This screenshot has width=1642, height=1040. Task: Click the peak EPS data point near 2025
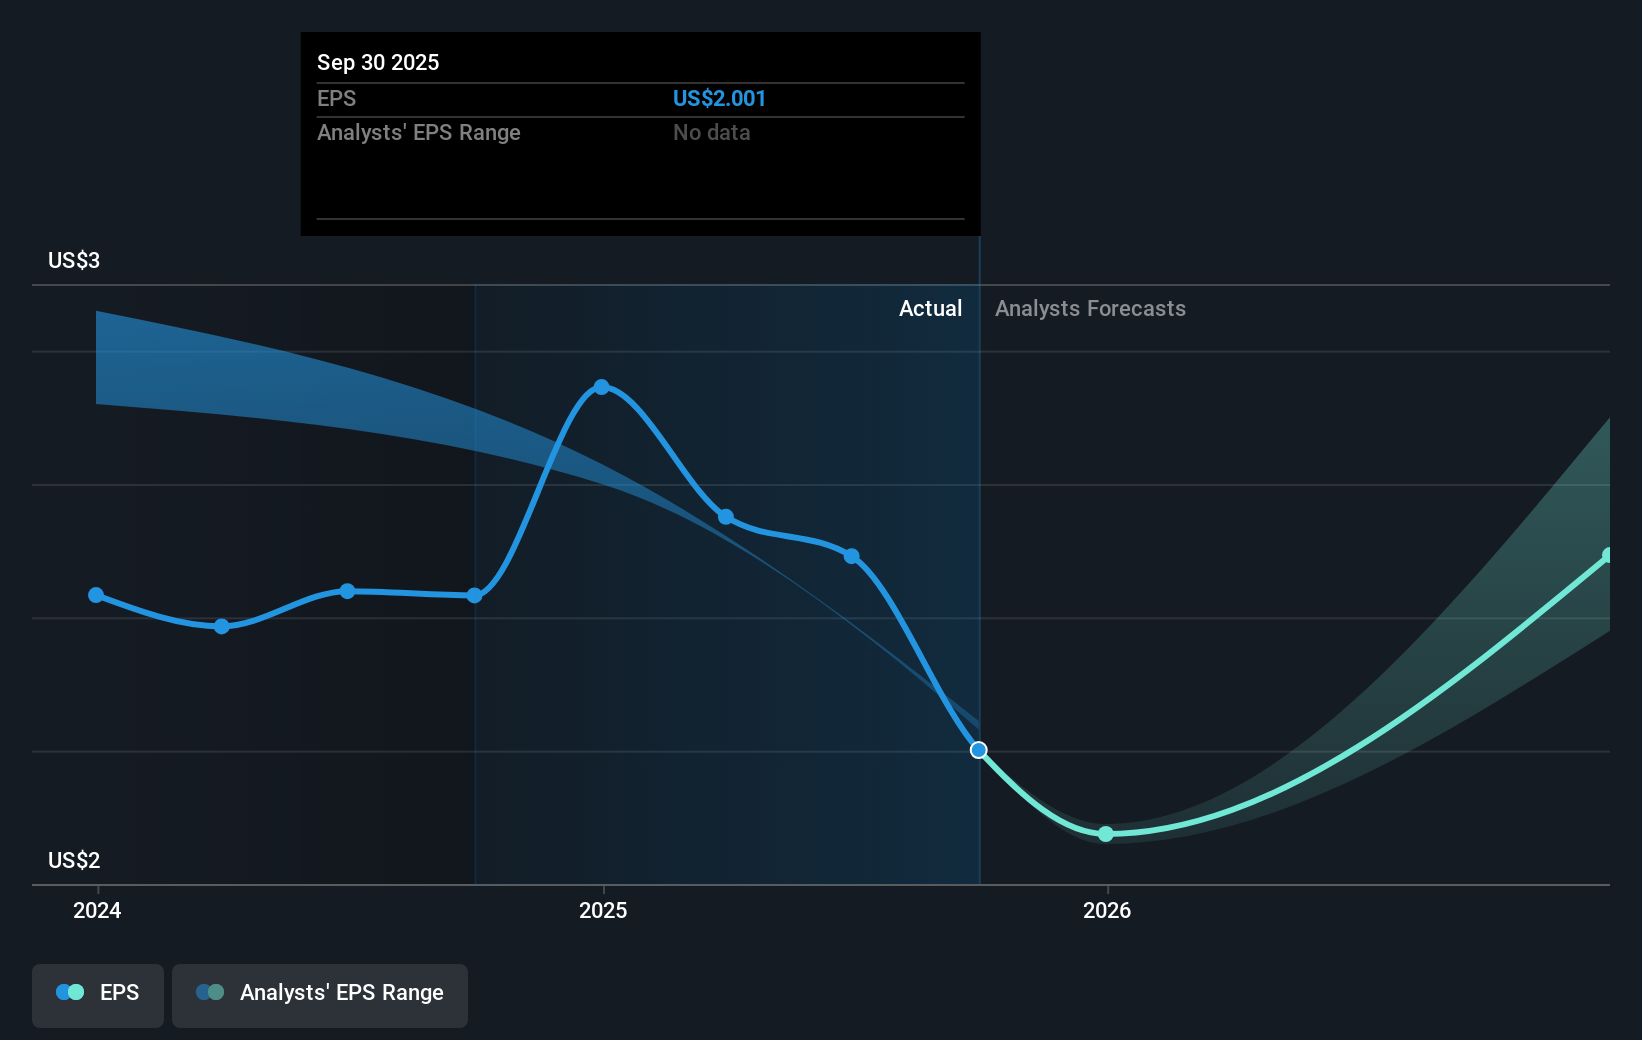pyautogui.click(x=602, y=386)
